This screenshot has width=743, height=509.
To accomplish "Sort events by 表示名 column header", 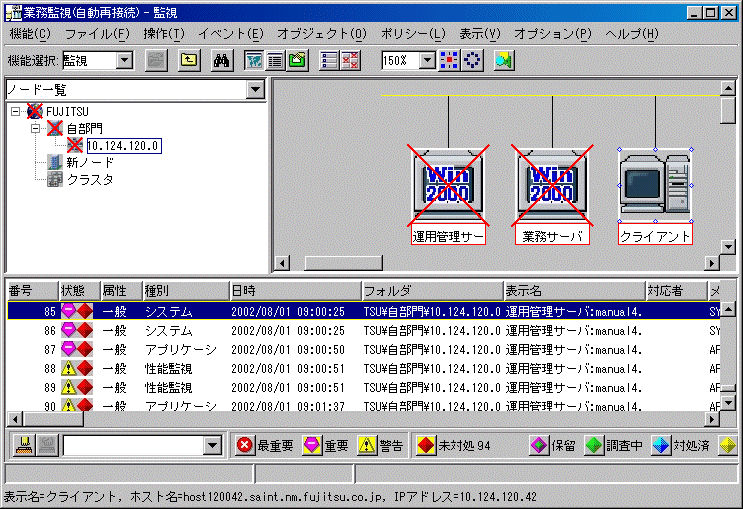I will click(x=575, y=291).
